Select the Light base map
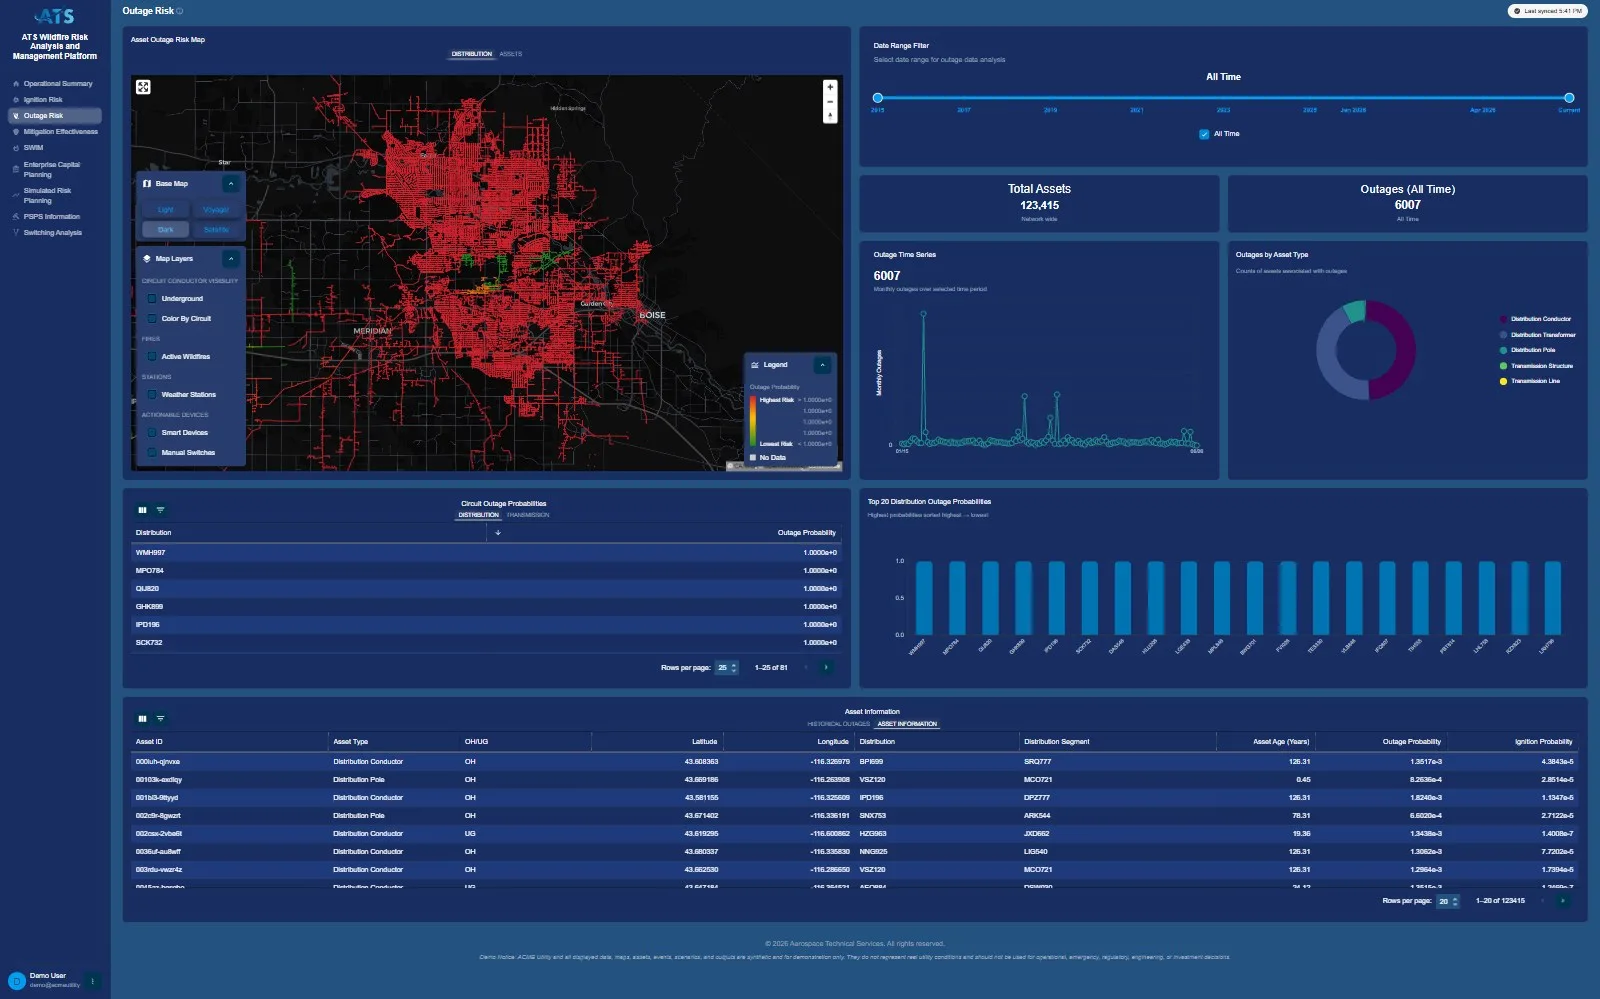The image size is (1600, 999). pos(166,210)
